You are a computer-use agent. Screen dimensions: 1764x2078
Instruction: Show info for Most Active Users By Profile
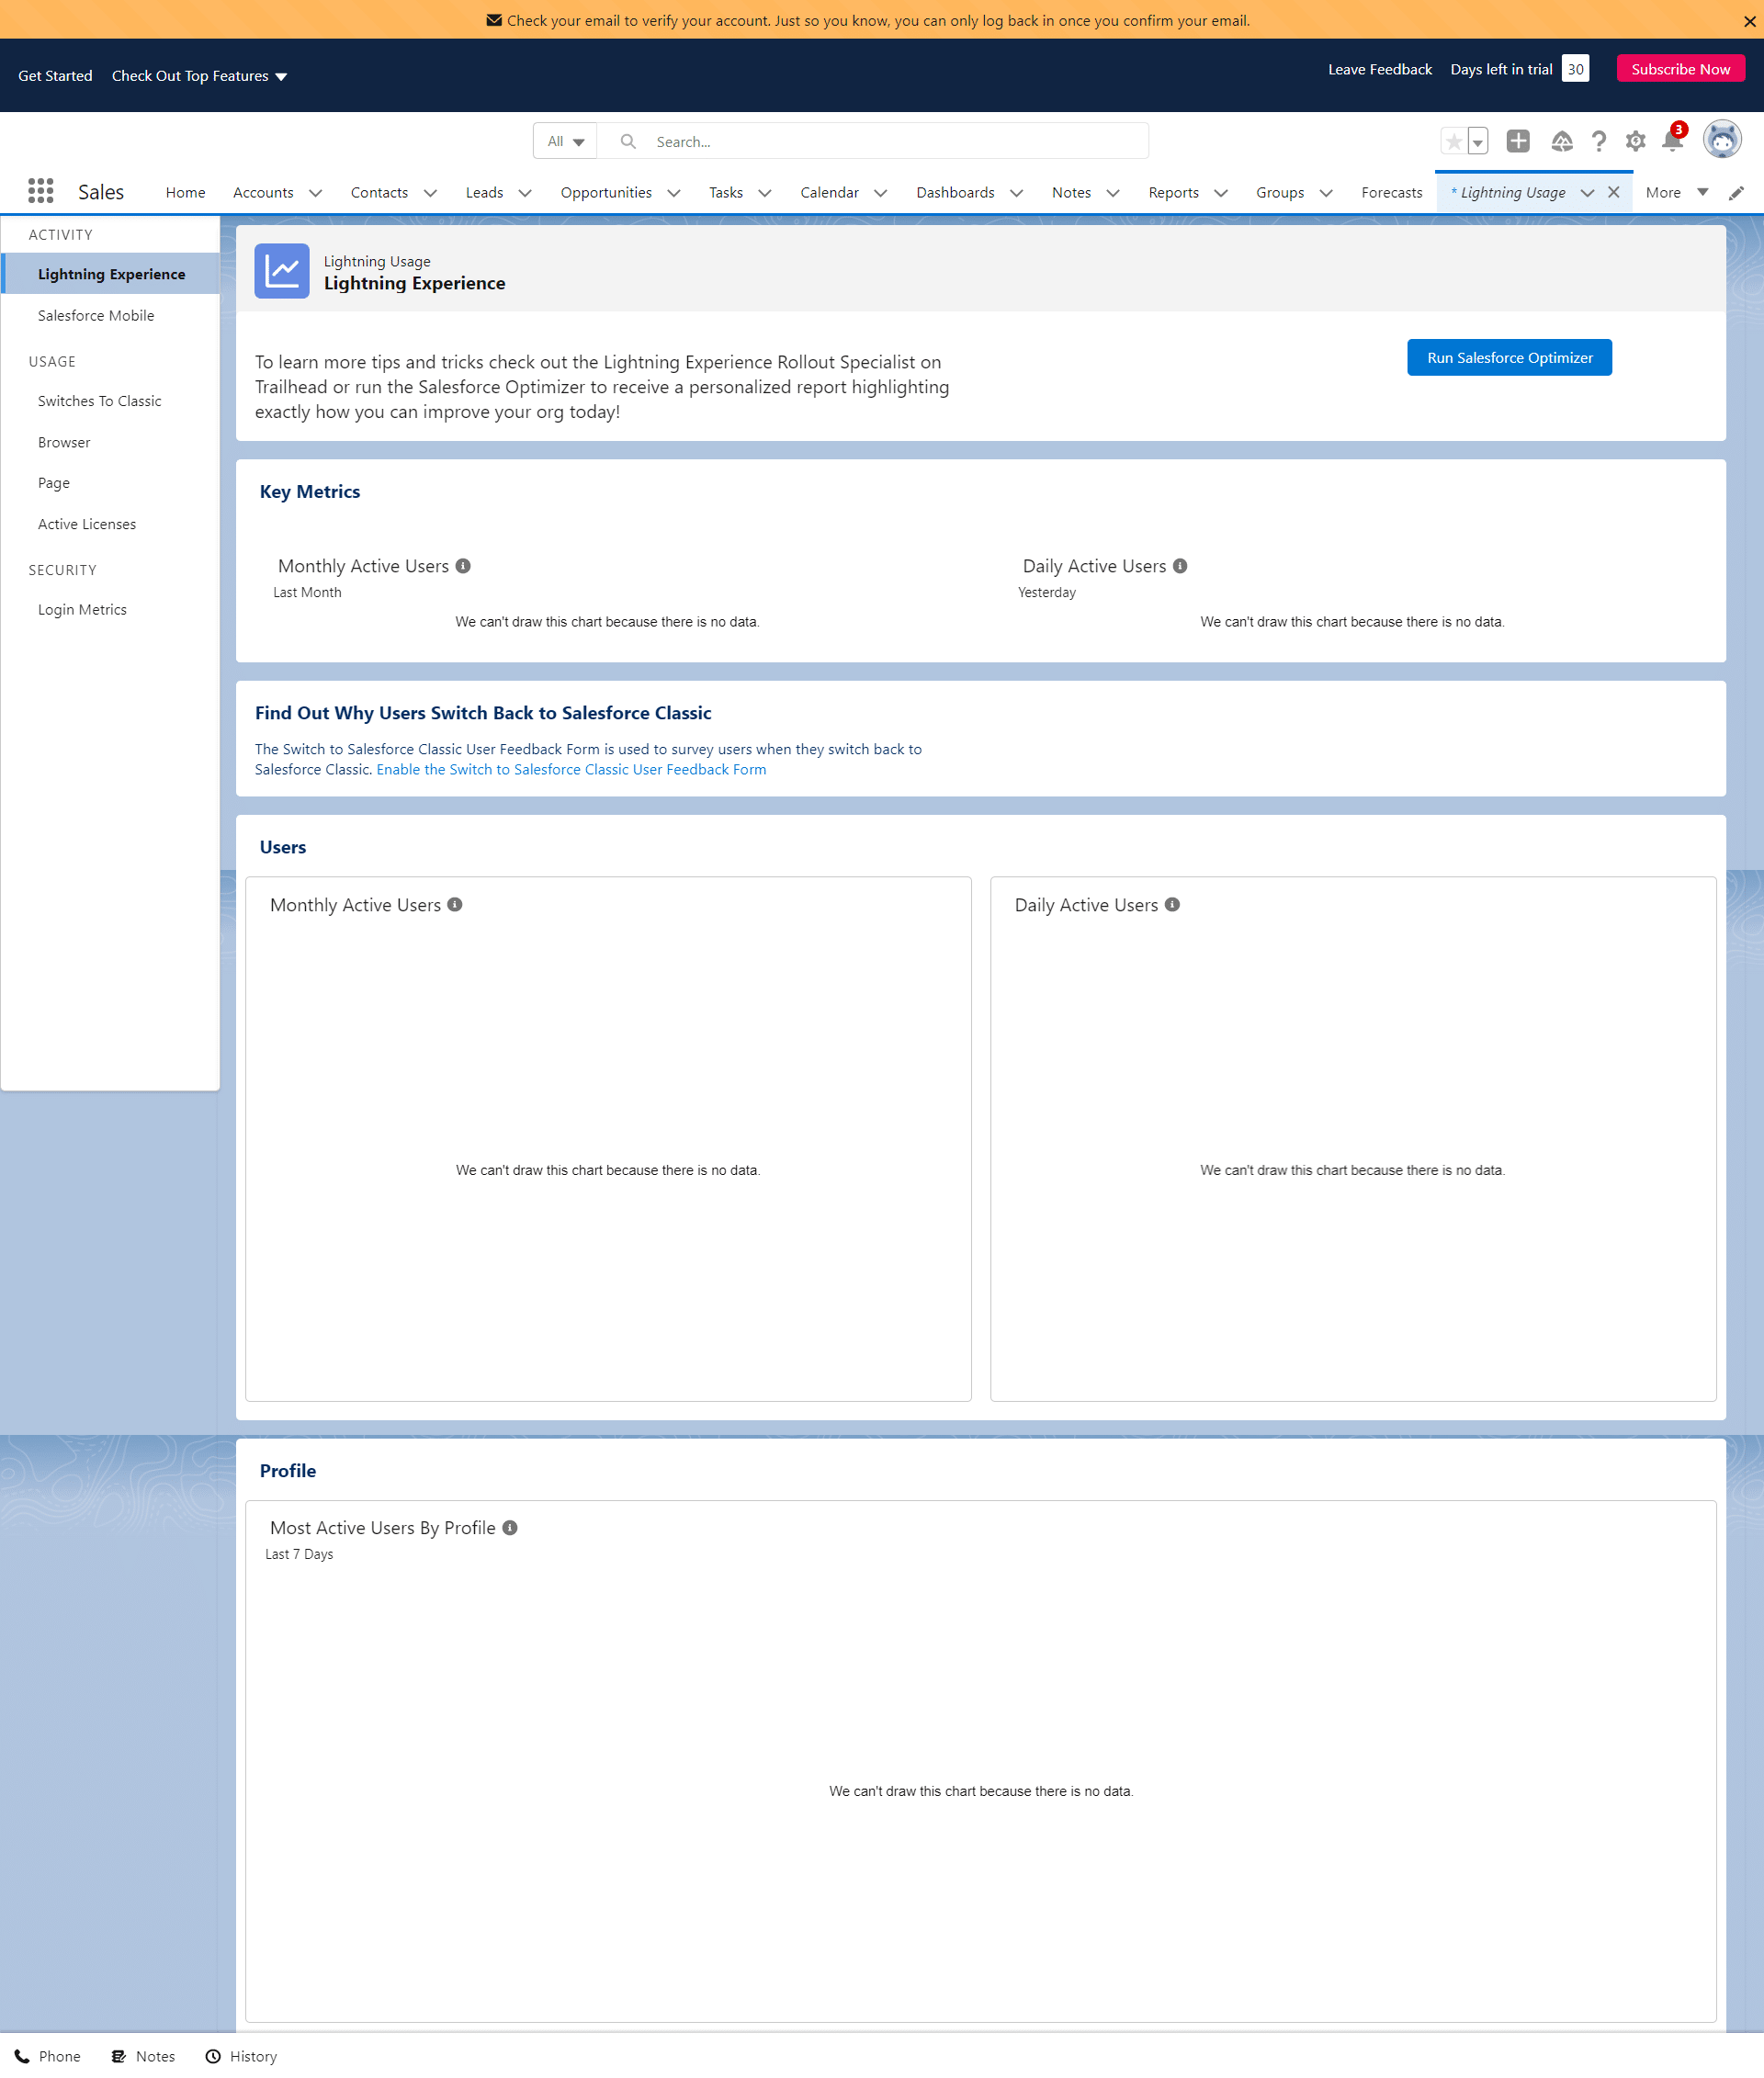[510, 1528]
